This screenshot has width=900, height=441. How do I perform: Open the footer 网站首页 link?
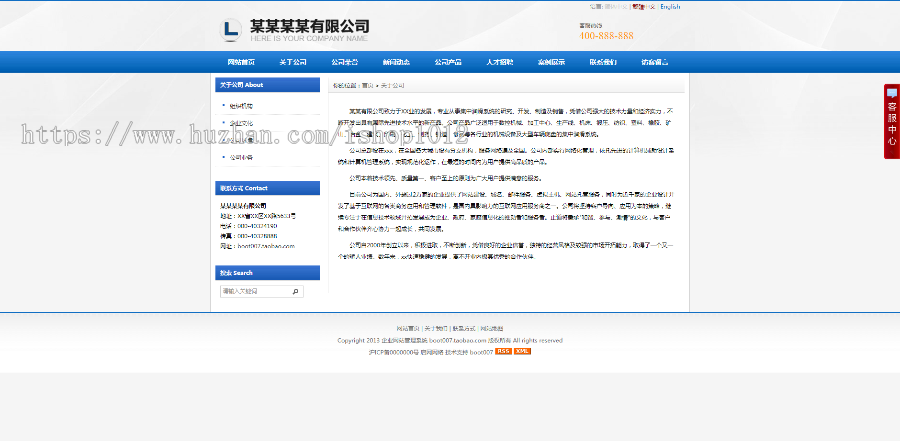point(408,329)
